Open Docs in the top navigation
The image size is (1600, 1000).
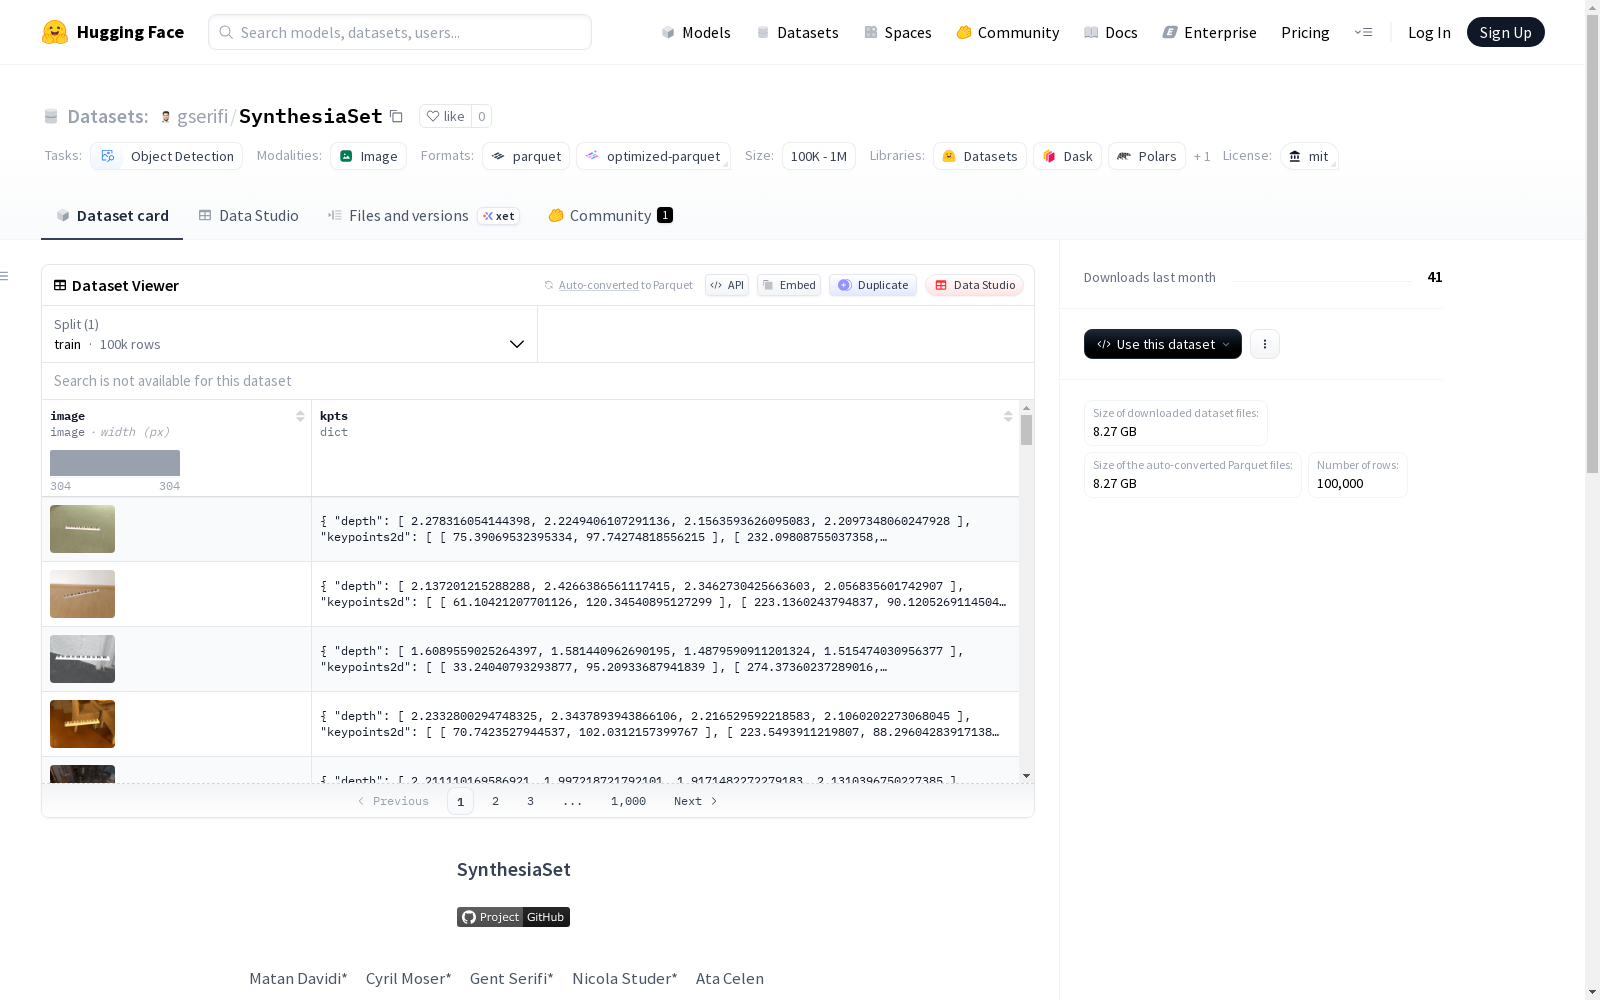tap(1111, 32)
